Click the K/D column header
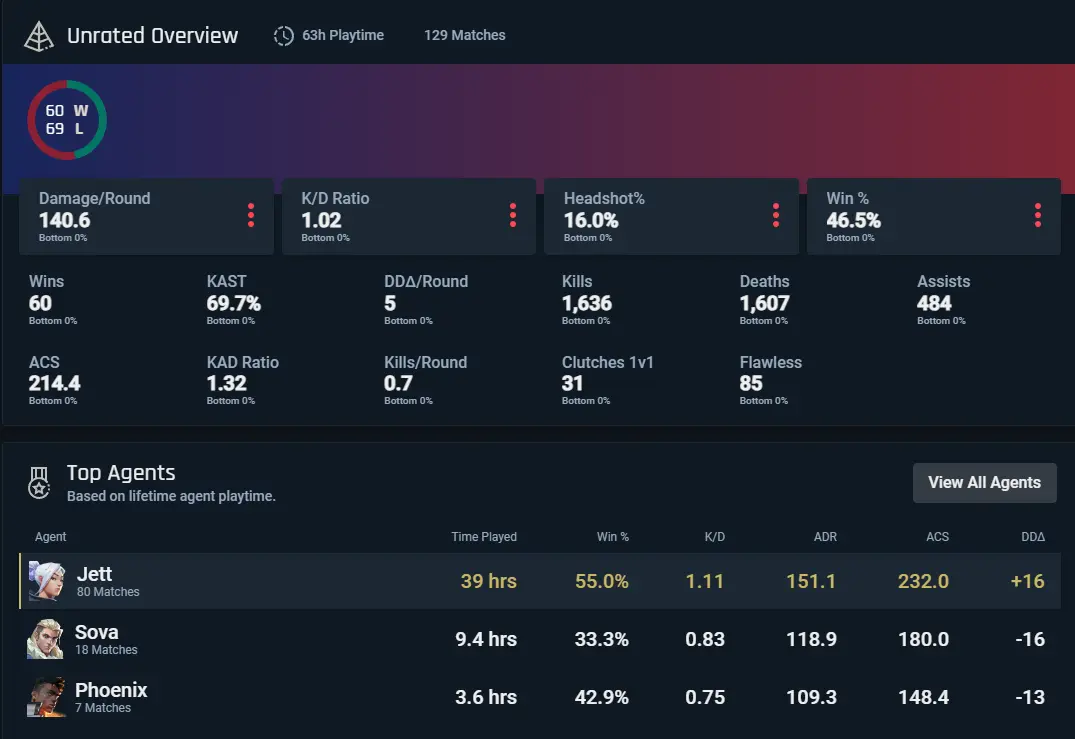The height and width of the screenshot is (739, 1075). (714, 537)
